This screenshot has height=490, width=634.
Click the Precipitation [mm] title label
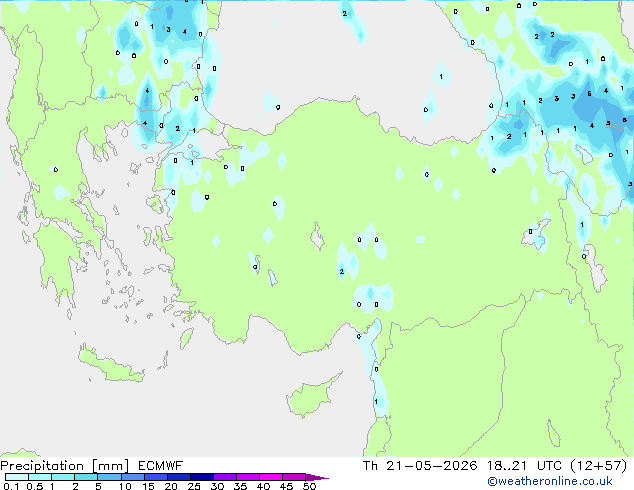(x=65, y=466)
